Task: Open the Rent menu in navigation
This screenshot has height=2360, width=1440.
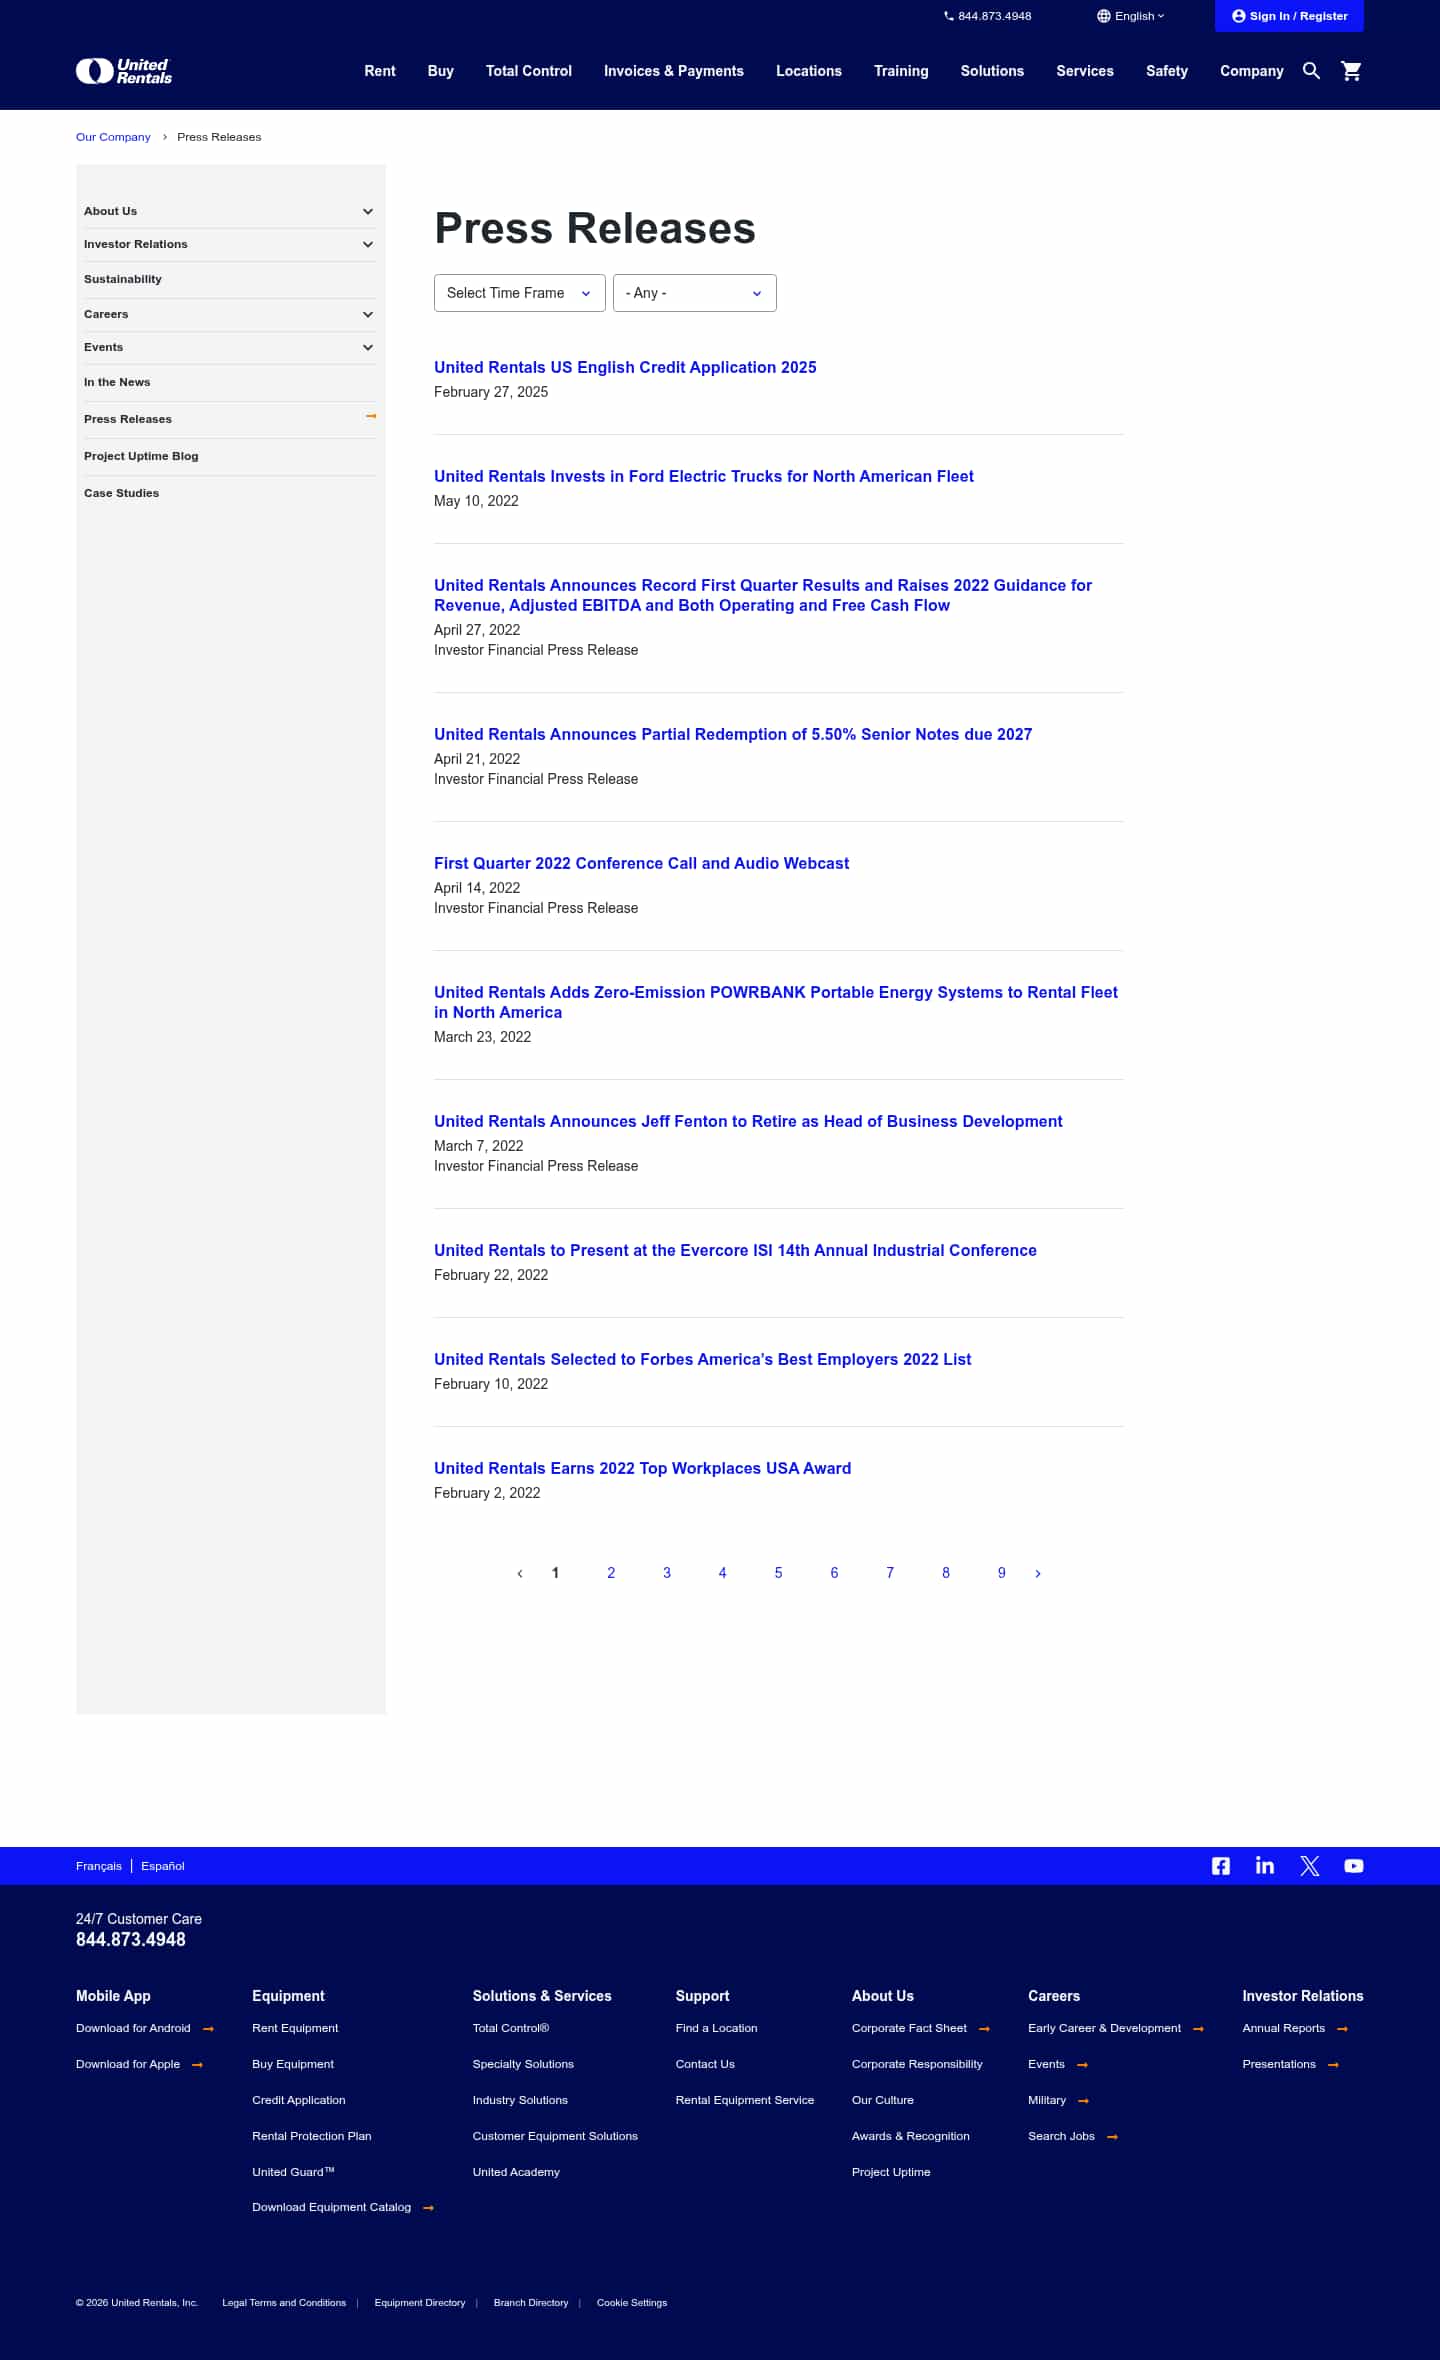Action: (x=380, y=71)
